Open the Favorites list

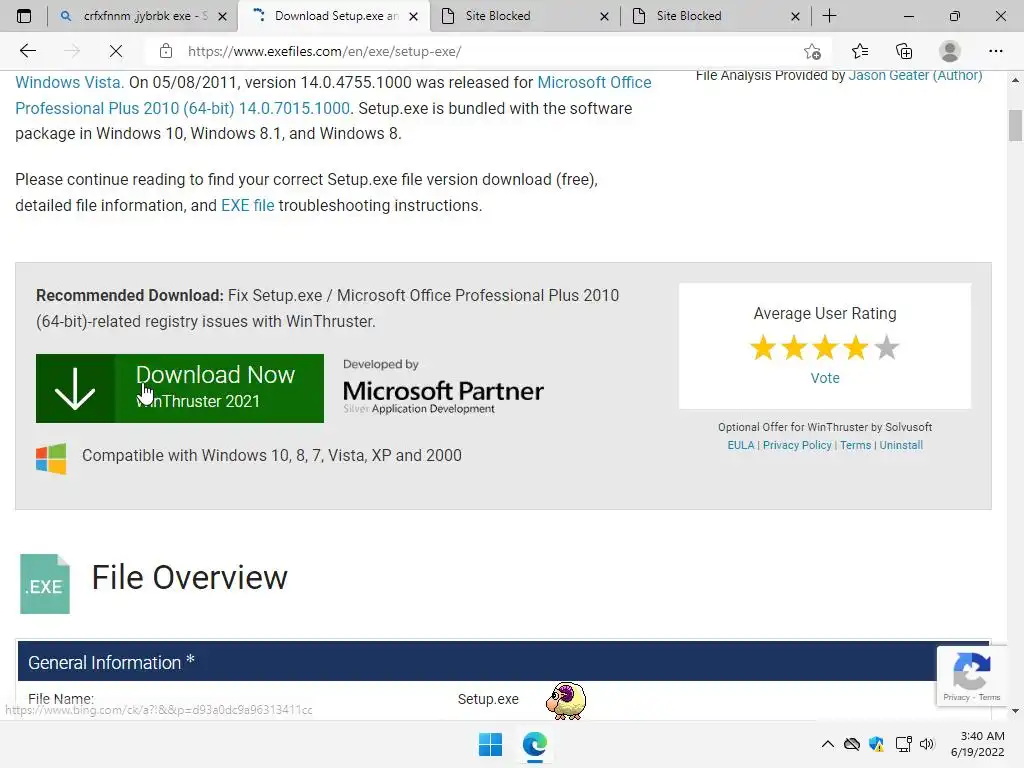pyautogui.click(x=860, y=51)
